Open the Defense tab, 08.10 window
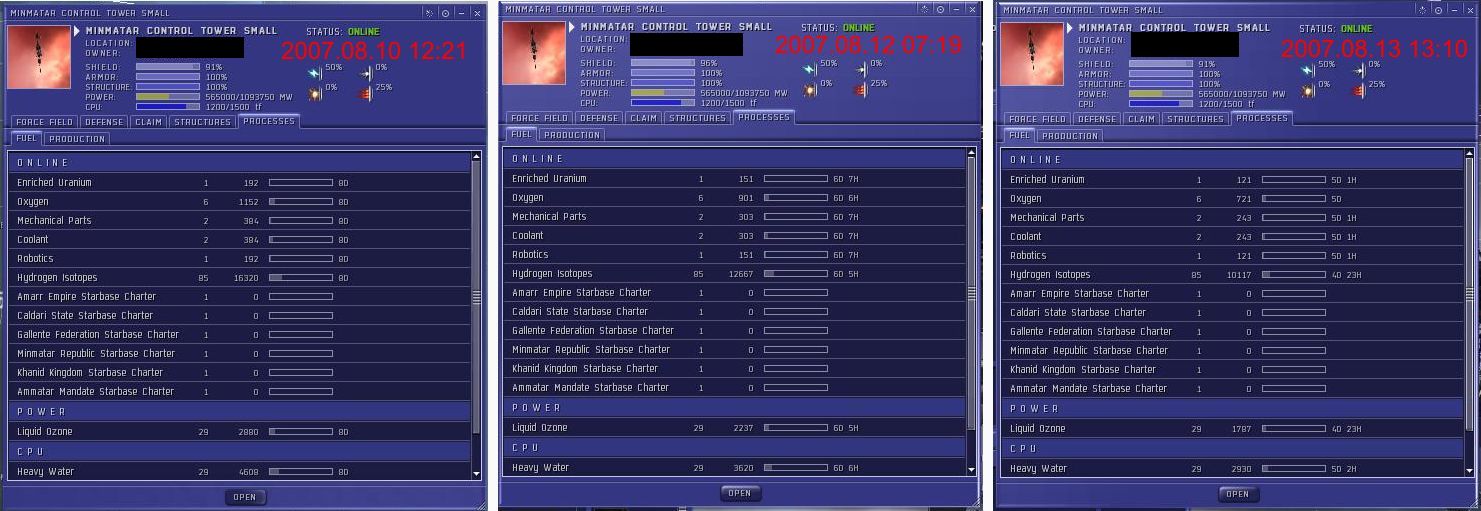Viewport: 1481px width, 511px height. coord(104,122)
